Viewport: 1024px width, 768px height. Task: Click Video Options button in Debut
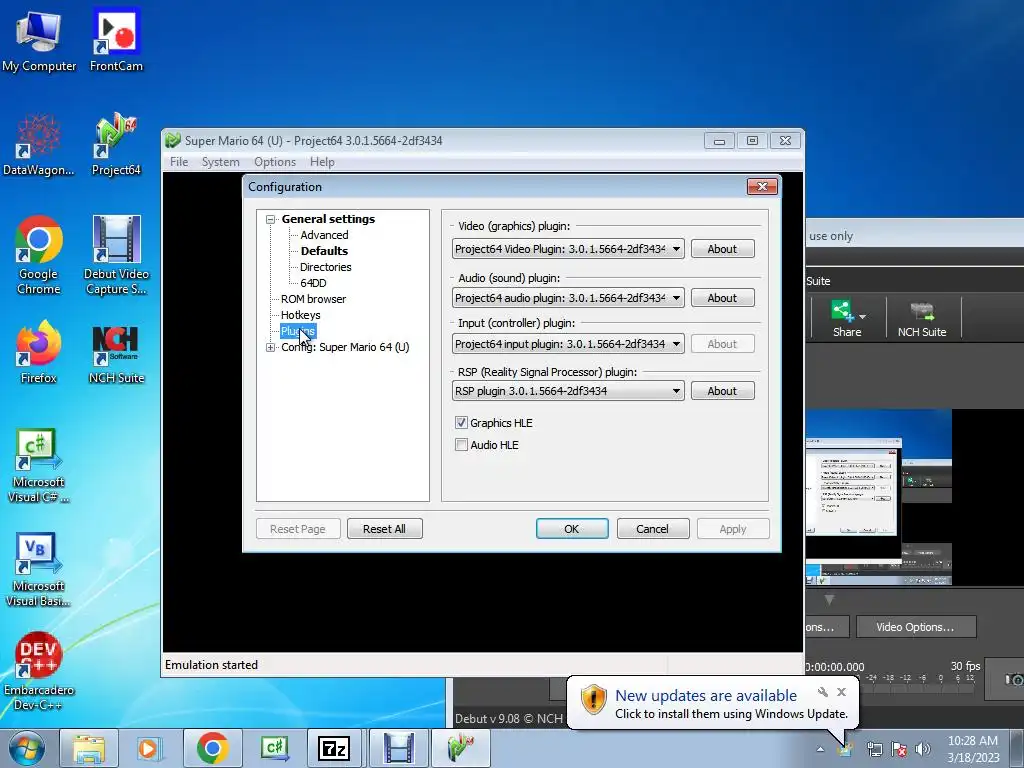pyautogui.click(x=916, y=626)
